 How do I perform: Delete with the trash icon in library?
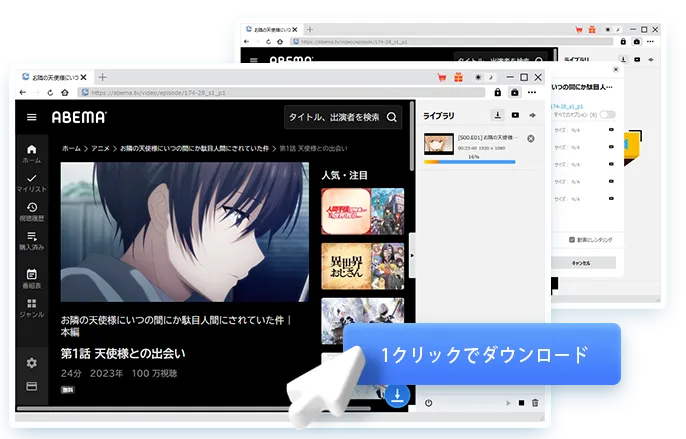click(x=535, y=403)
